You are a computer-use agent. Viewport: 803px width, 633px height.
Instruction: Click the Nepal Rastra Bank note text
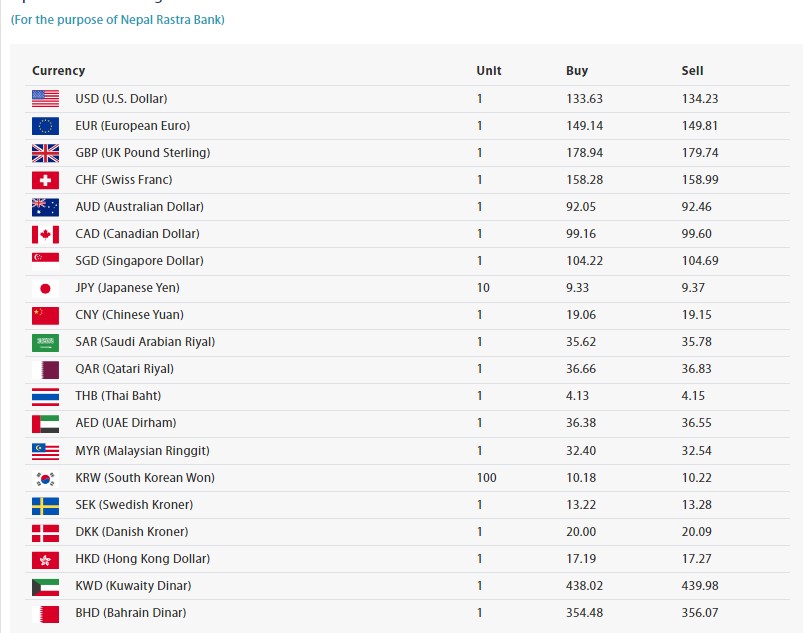118,20
